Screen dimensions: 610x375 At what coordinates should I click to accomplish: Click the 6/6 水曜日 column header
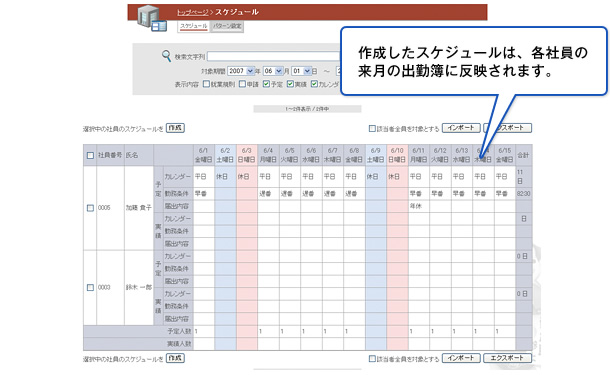(311, 155)
